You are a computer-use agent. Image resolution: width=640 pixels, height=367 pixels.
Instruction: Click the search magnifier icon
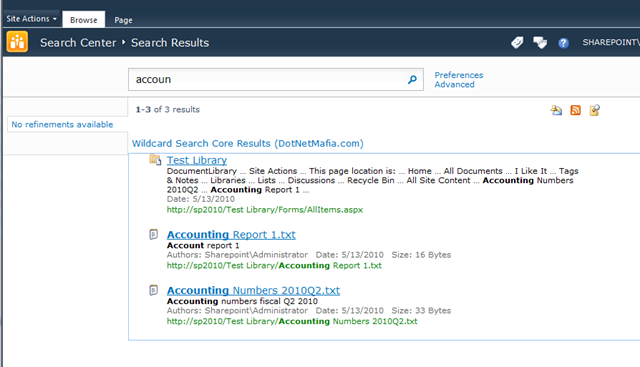tap(412, 79)
